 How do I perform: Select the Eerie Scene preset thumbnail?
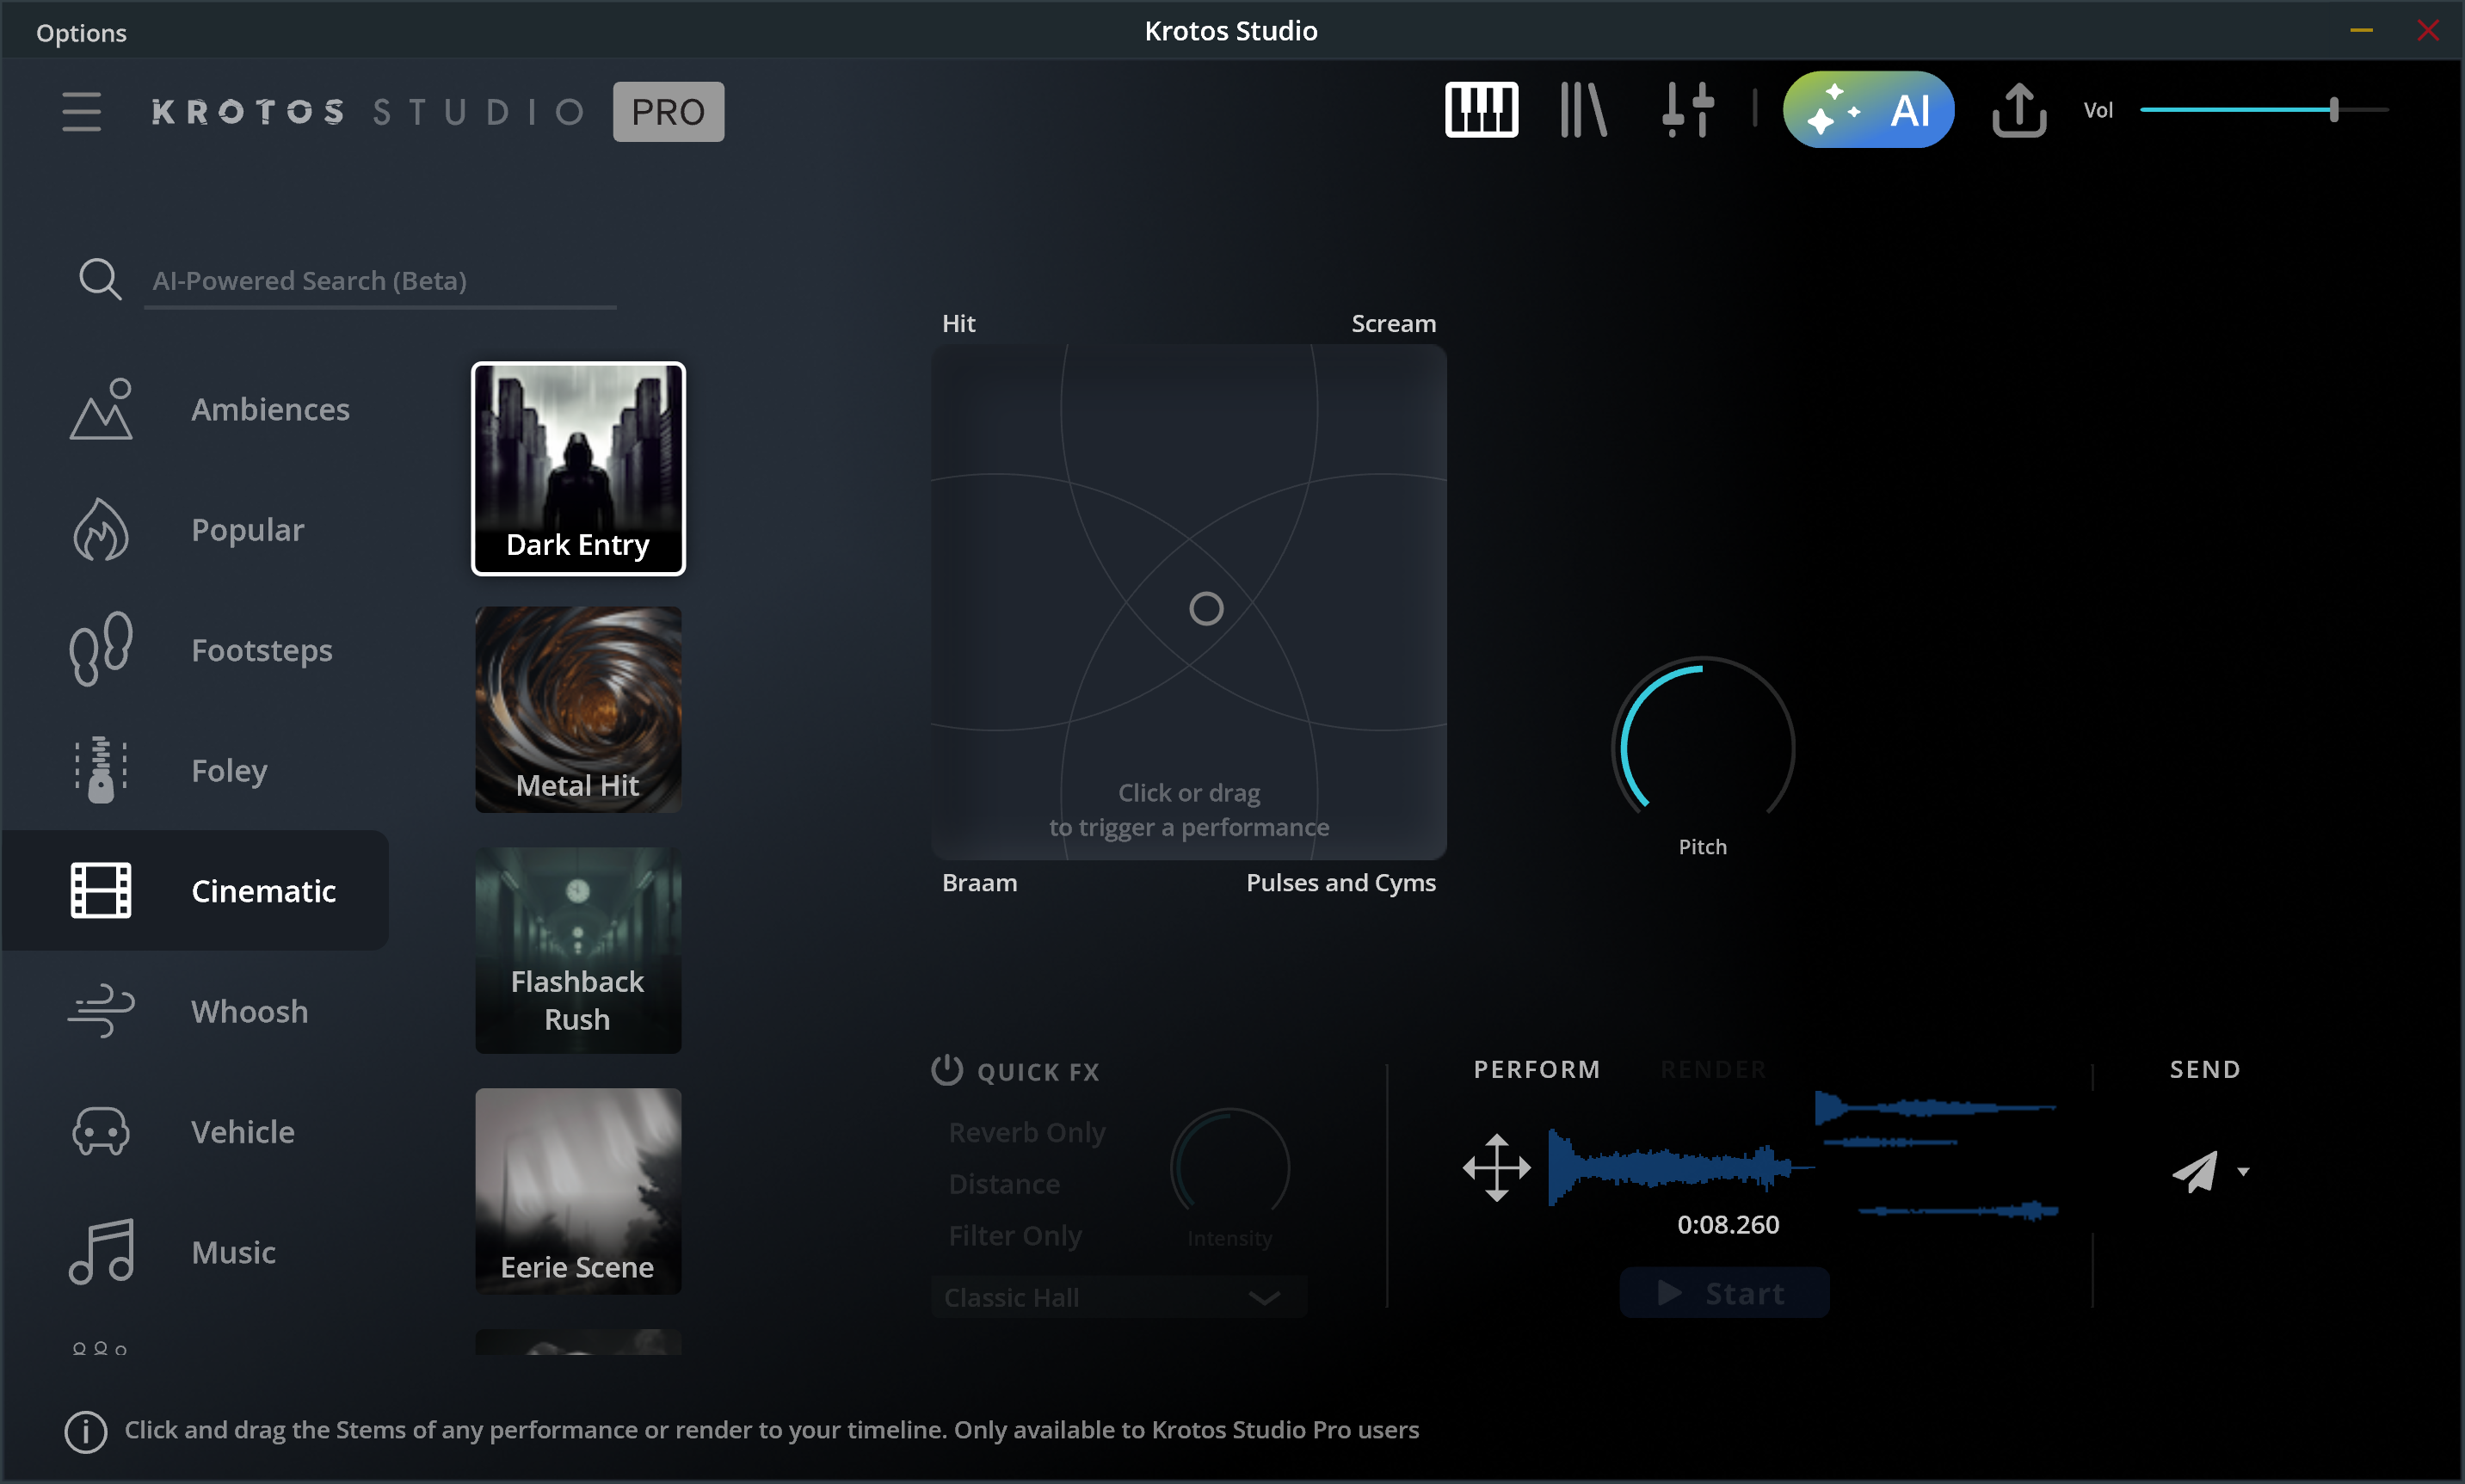pos(578,1191)
